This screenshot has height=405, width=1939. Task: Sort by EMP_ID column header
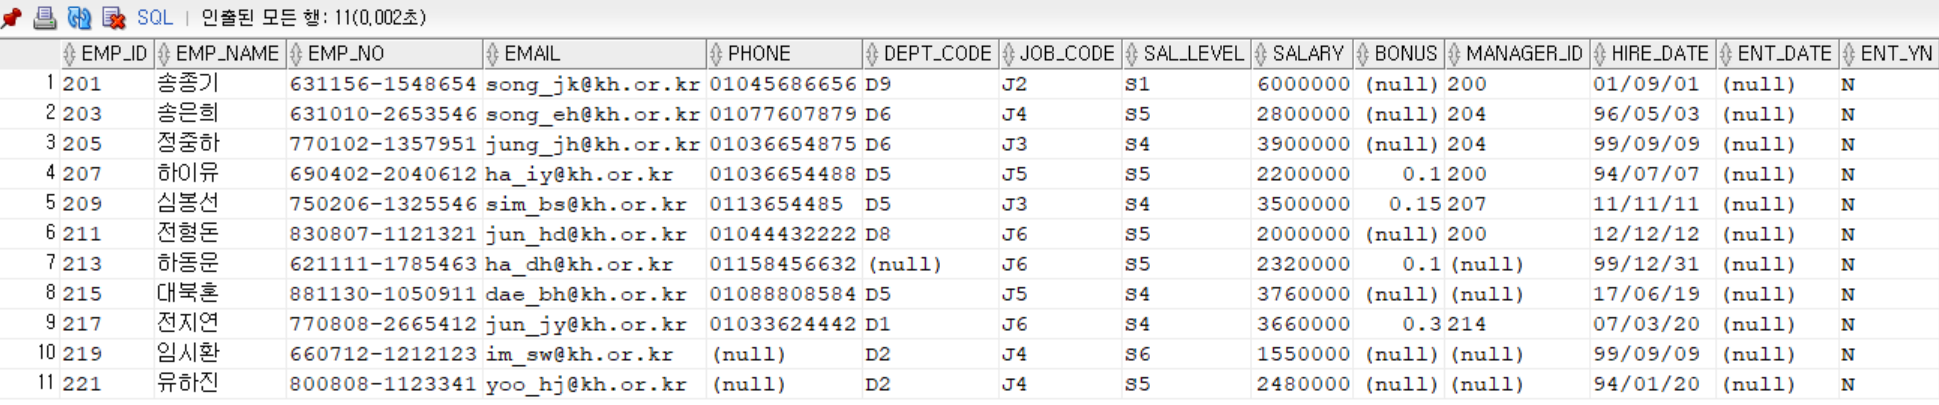[x=107, y=54]
